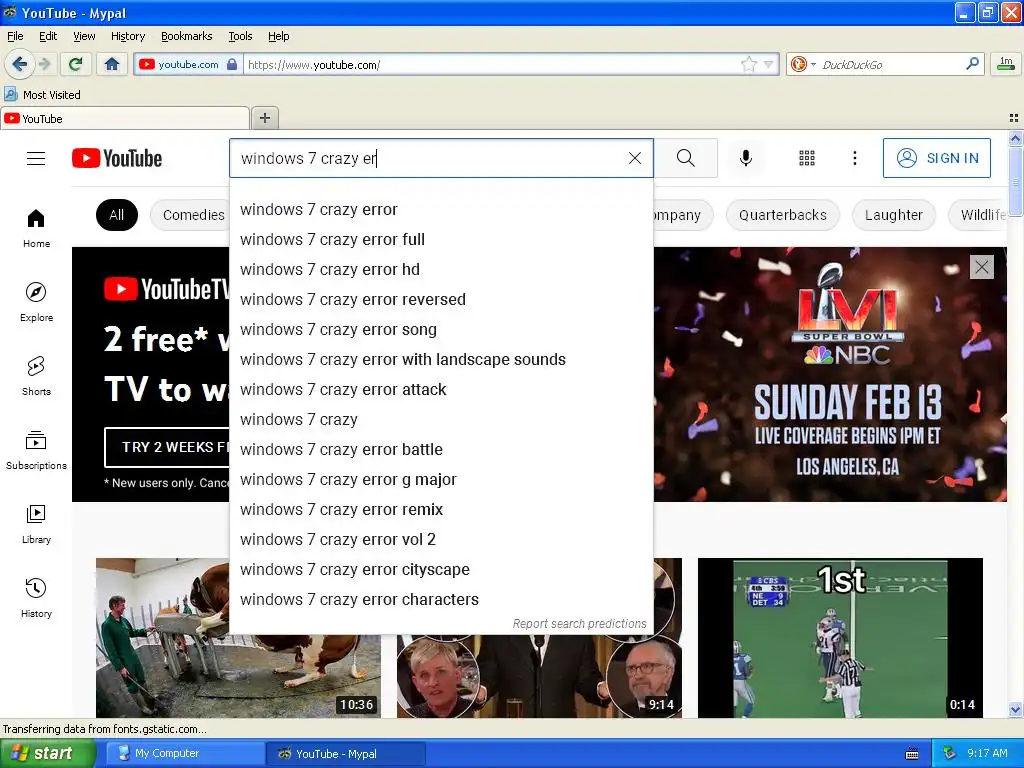Click the SIGN IN button
This screenshot has width=1024, height=768.
[936, 158]
